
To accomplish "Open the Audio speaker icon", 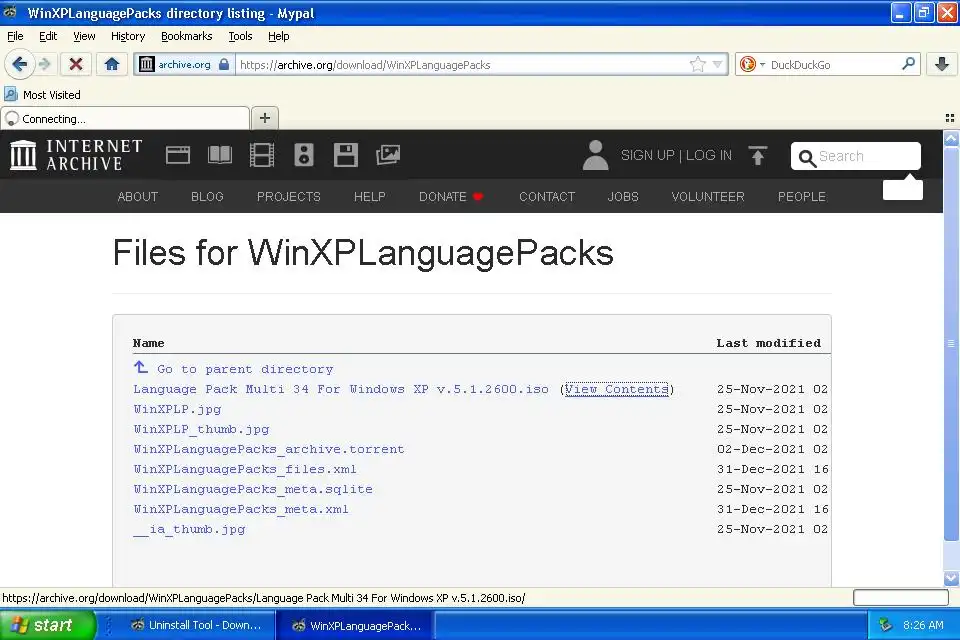I will 304,155.
